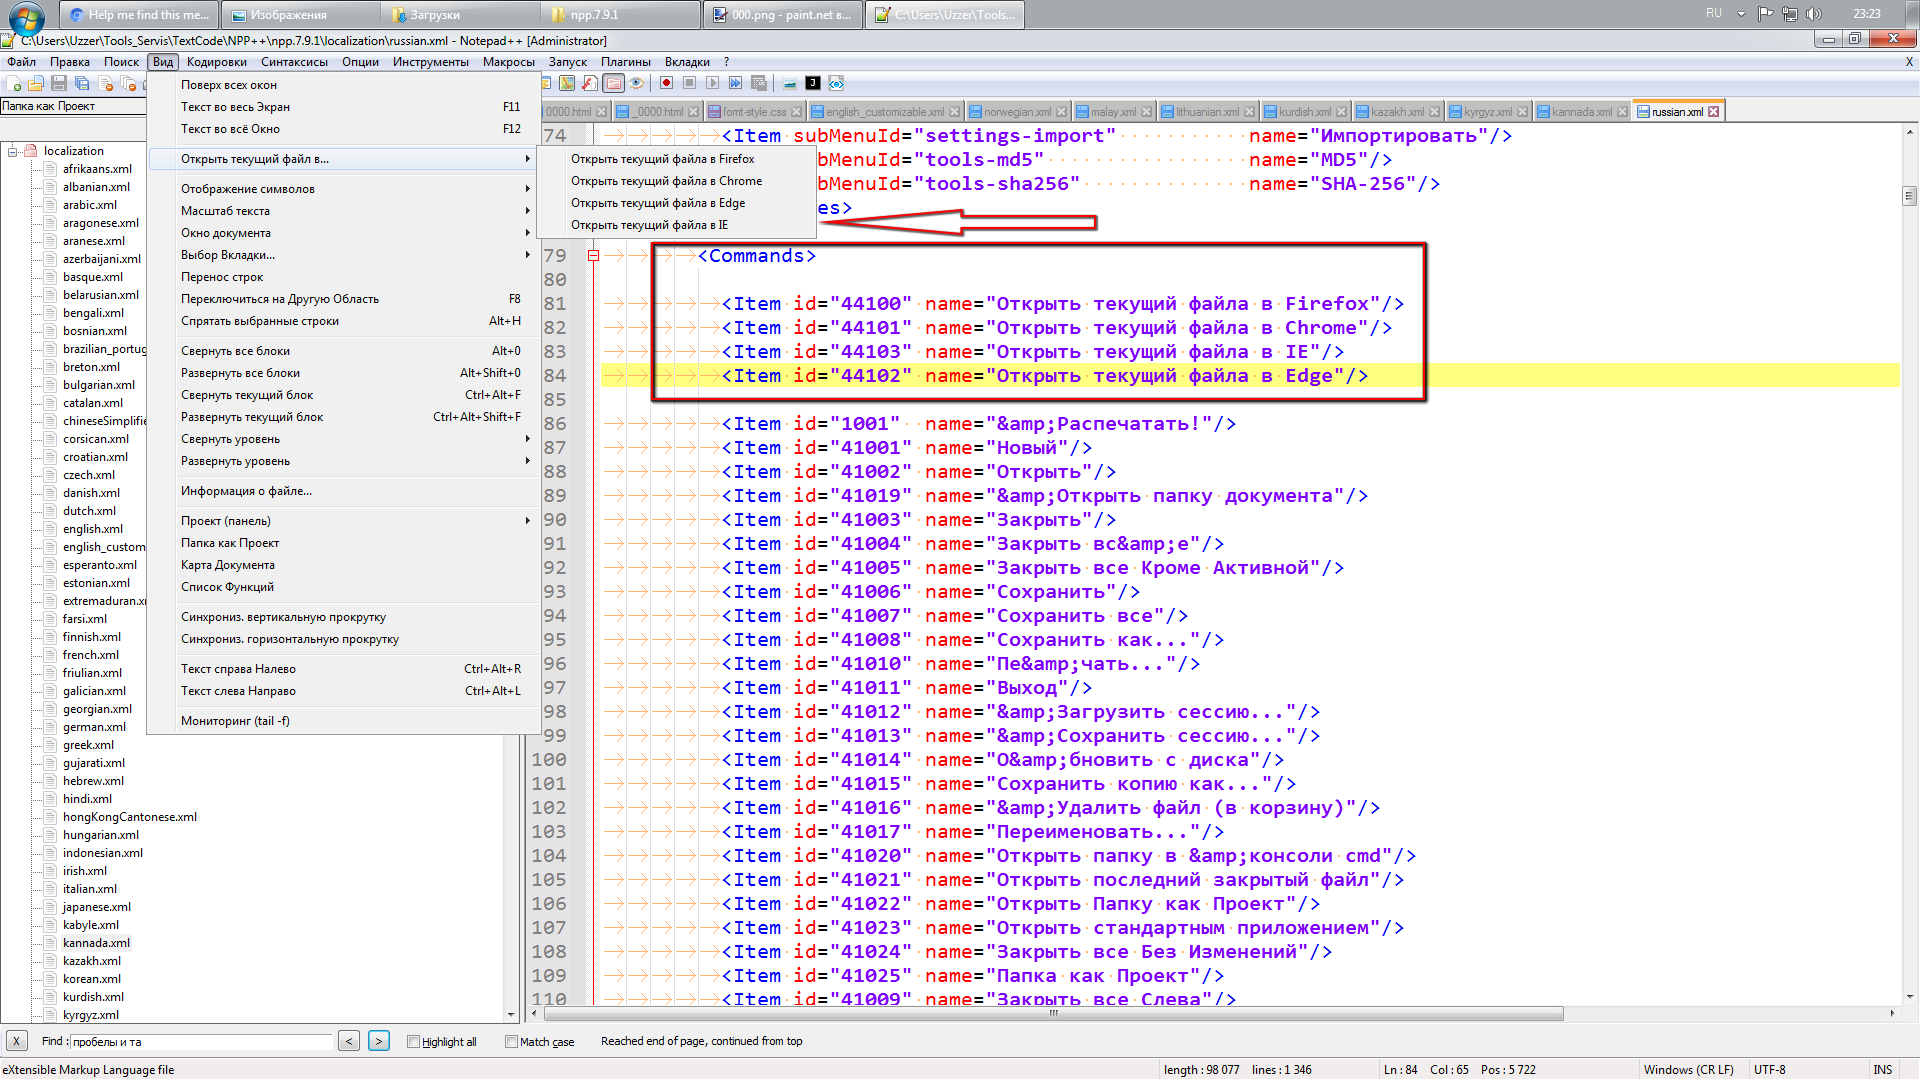Screen dimensions: 1920x1080
Task: Click the RU language indicator
Action: (1714, 14)
